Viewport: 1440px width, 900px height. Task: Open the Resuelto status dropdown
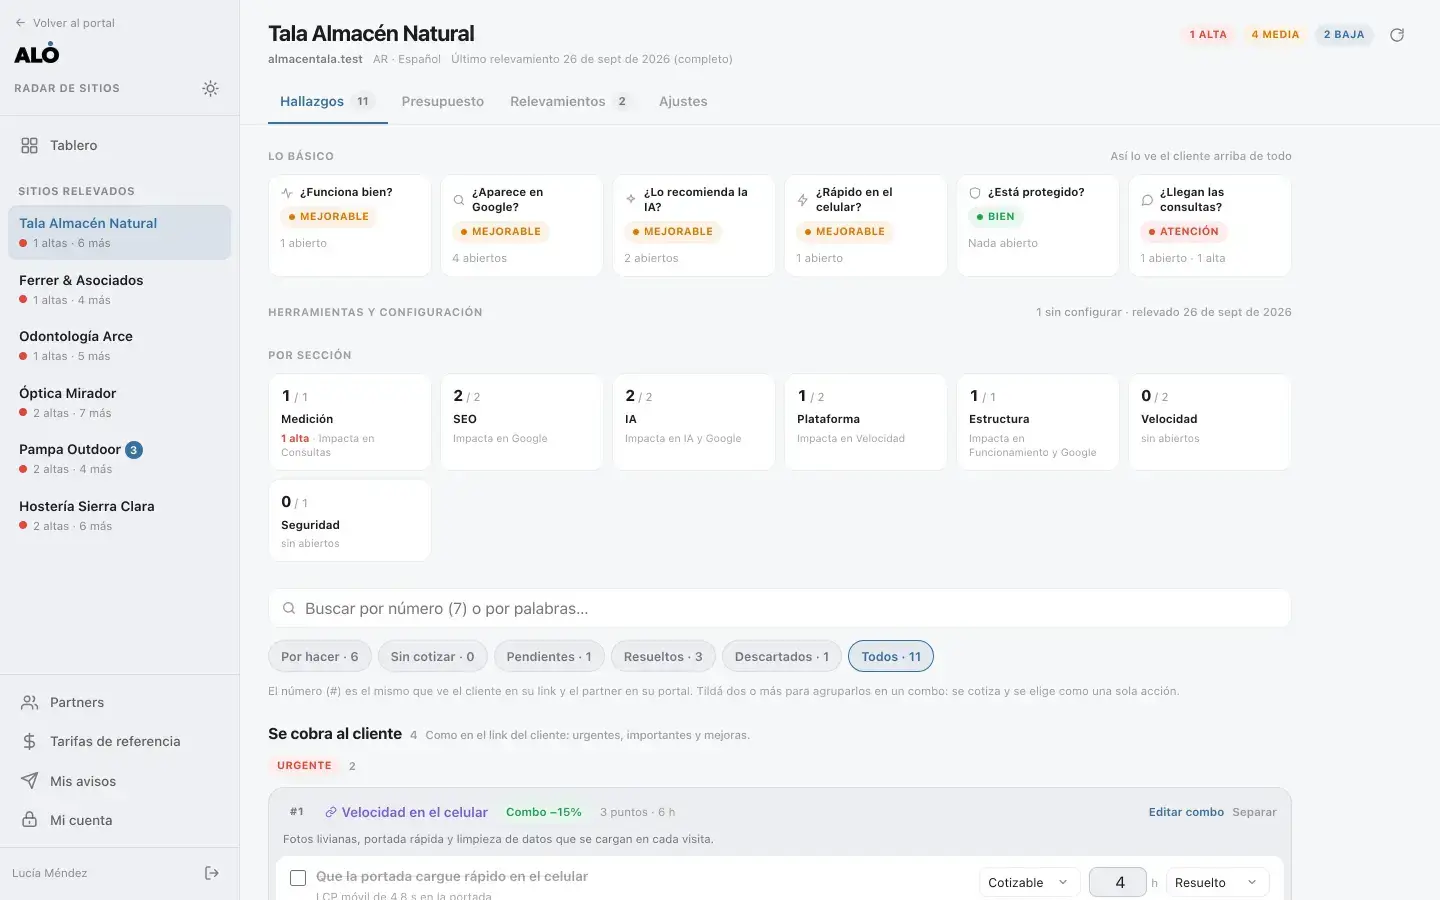[x=1217, y=882]
